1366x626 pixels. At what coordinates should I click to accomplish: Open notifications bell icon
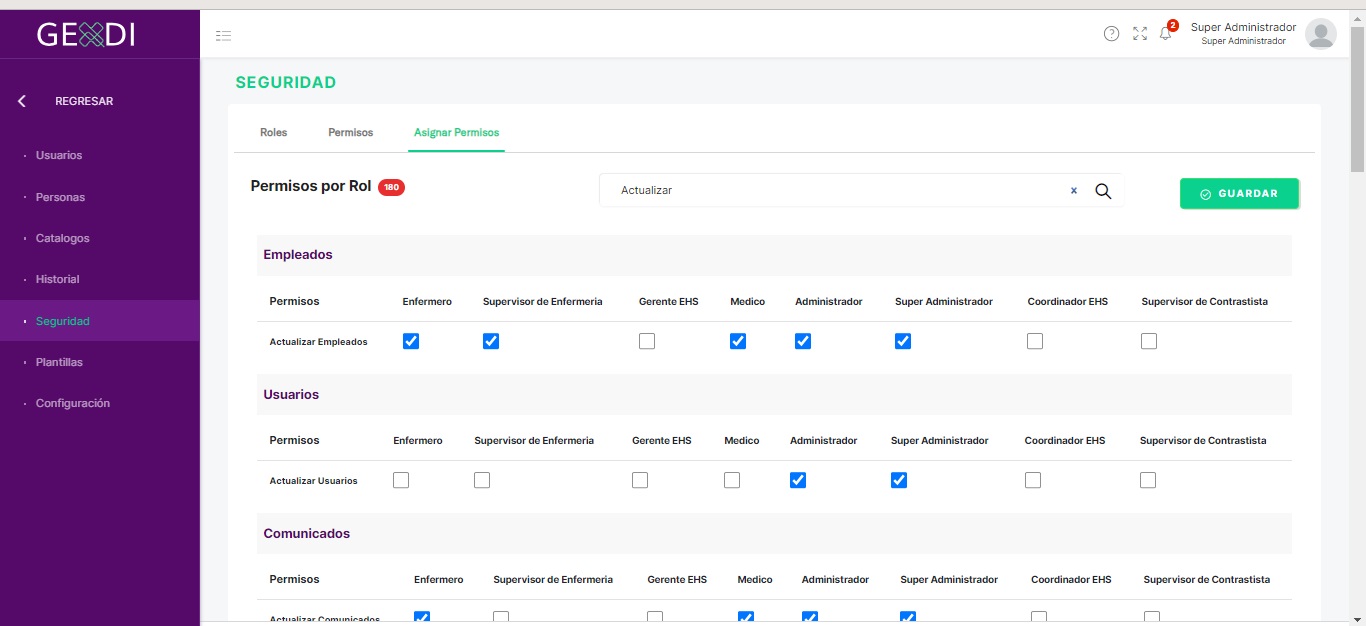coord(1165,34)
